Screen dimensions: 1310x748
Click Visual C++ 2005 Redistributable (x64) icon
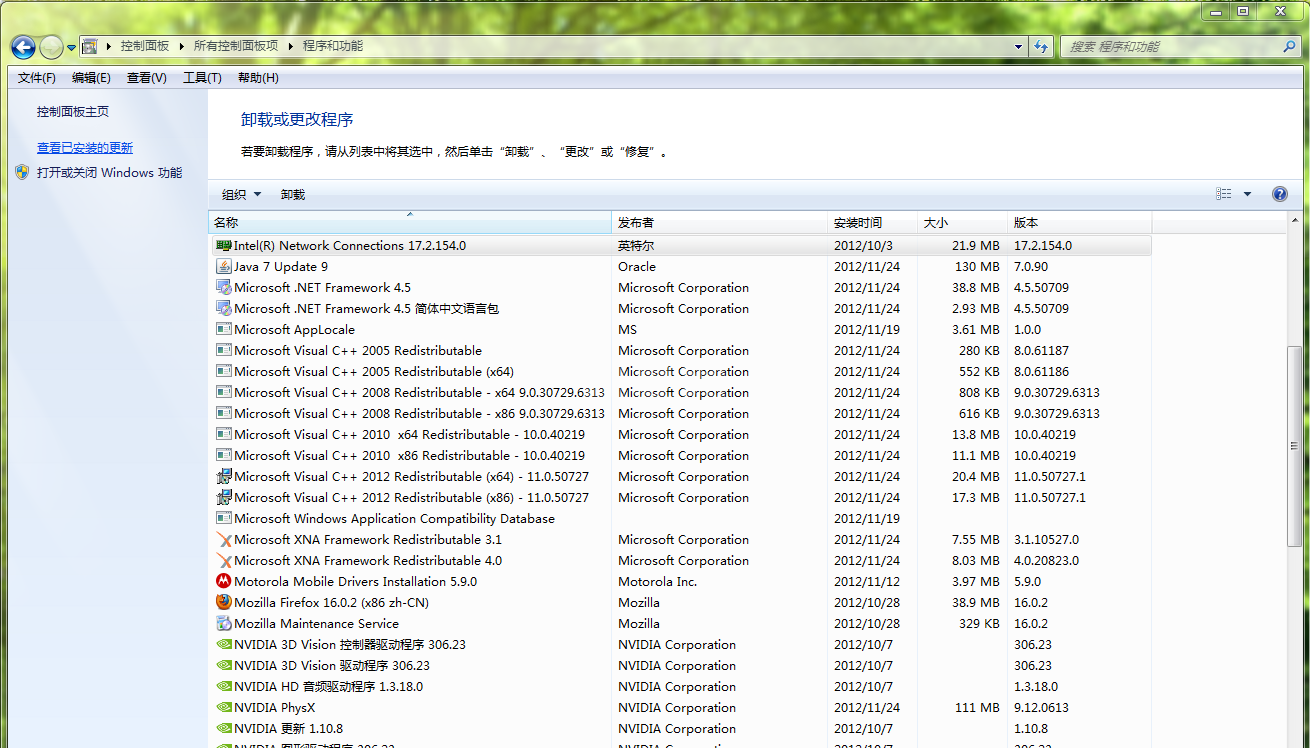click(x=224, y=371)
